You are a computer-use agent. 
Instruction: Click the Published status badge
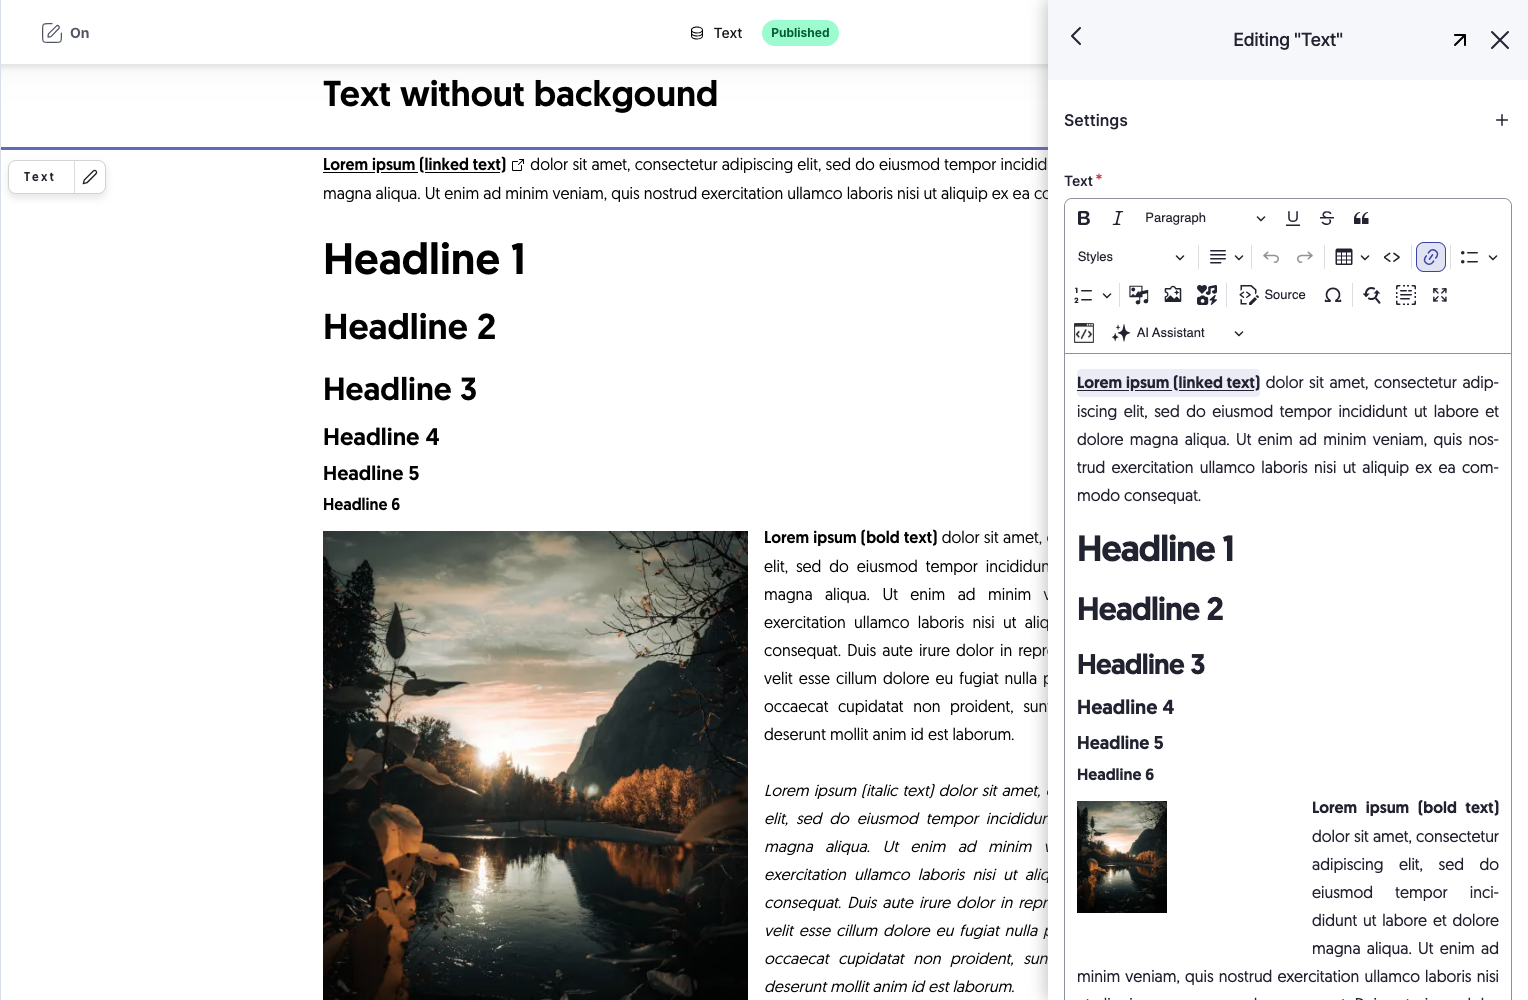pyautogui.click(x=800, y=33)
